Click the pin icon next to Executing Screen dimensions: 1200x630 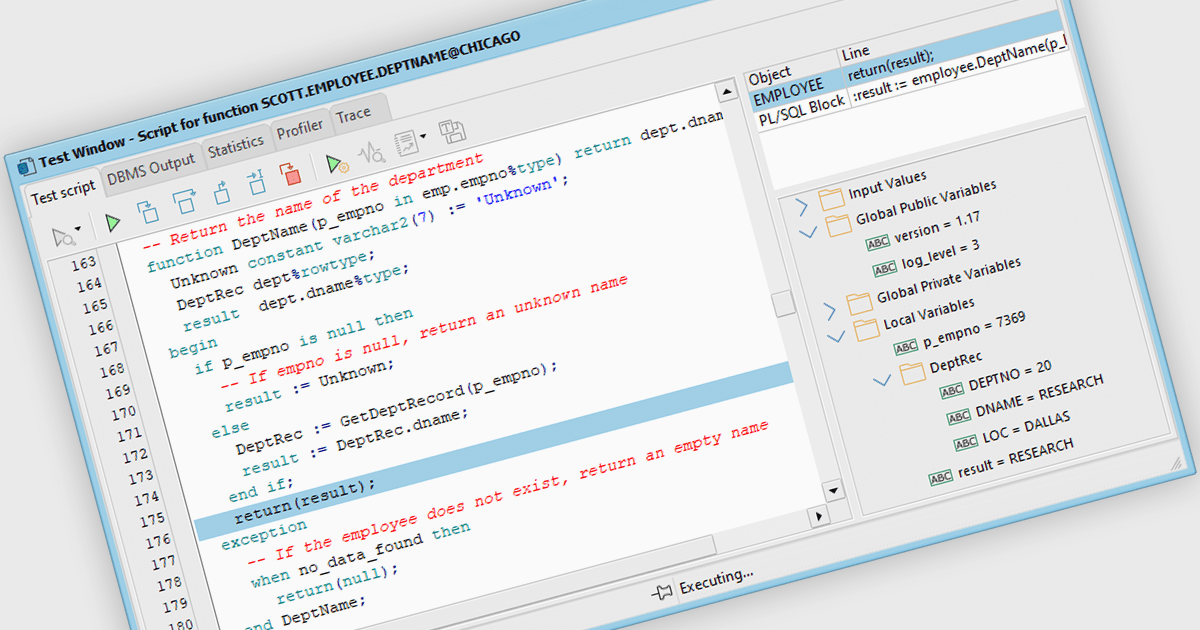point(662,591)
